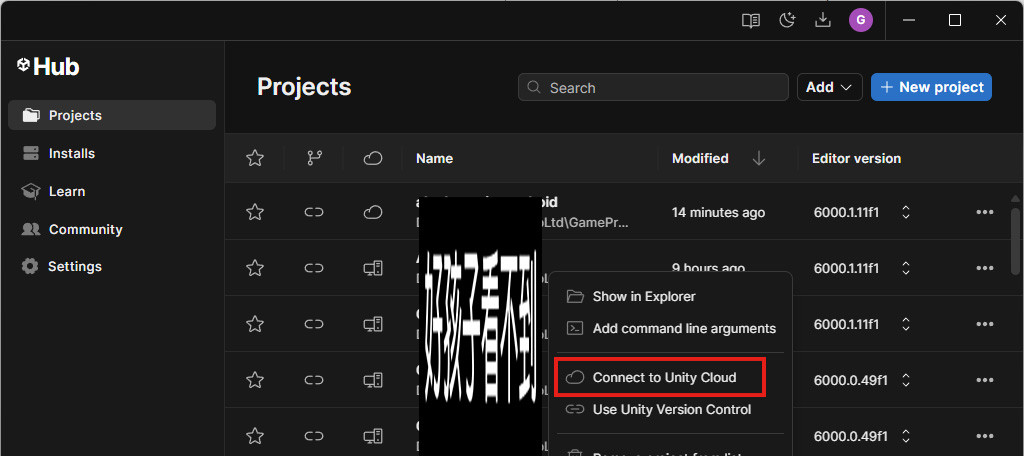Click the Editor version column header
This screenshot has width=1024, height=456.
click(x=856, y=158)
